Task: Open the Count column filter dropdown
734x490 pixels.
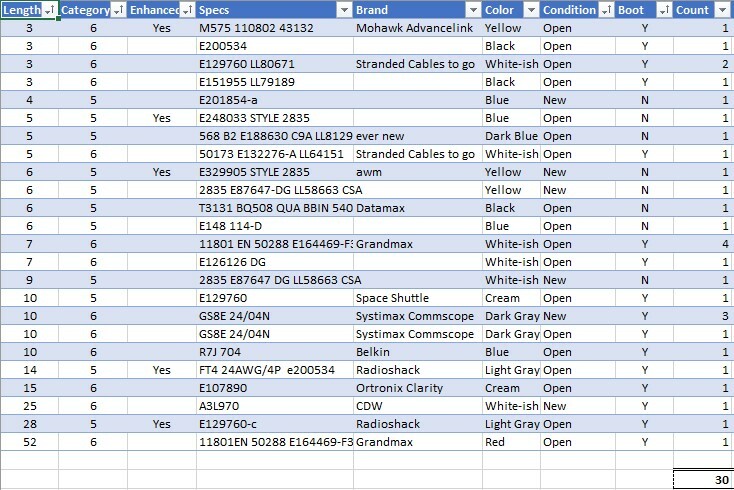Action: coord(723,10)
